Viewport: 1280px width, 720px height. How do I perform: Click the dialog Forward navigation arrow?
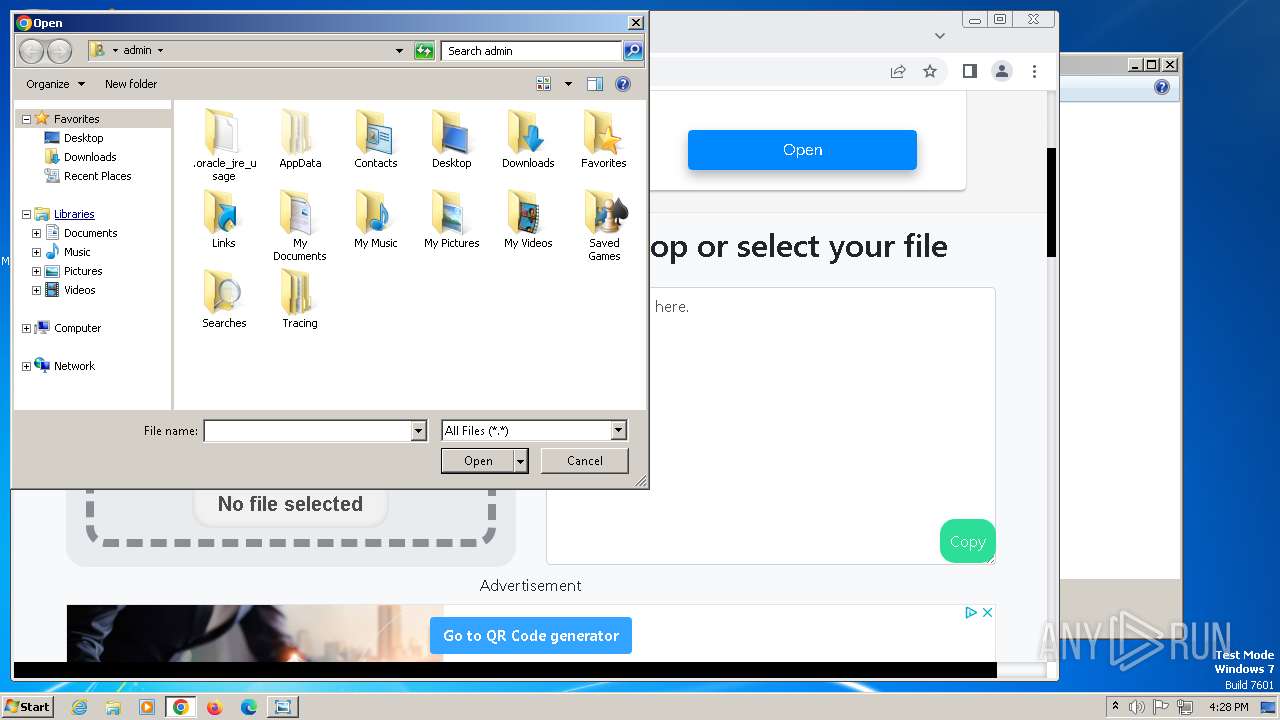[59, 51]
